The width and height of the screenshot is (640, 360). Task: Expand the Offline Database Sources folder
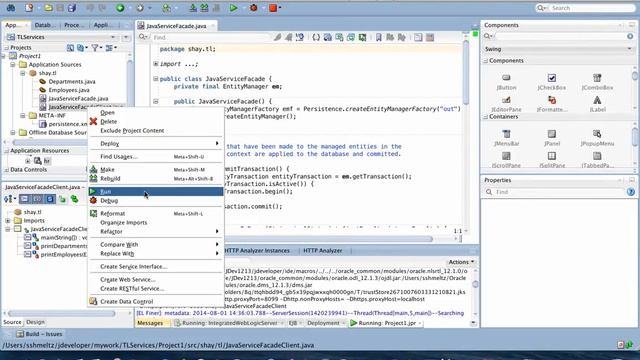[13, 133]
